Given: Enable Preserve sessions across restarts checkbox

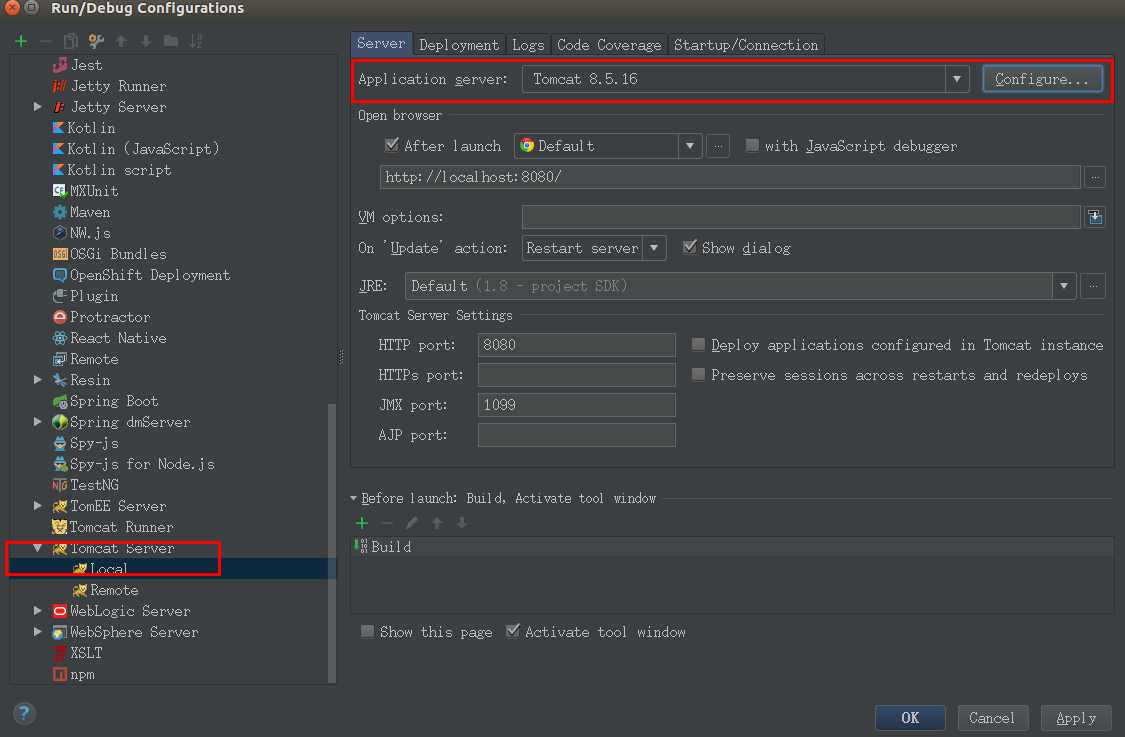Looking at the screenshot, I should (x=698, y=375).
